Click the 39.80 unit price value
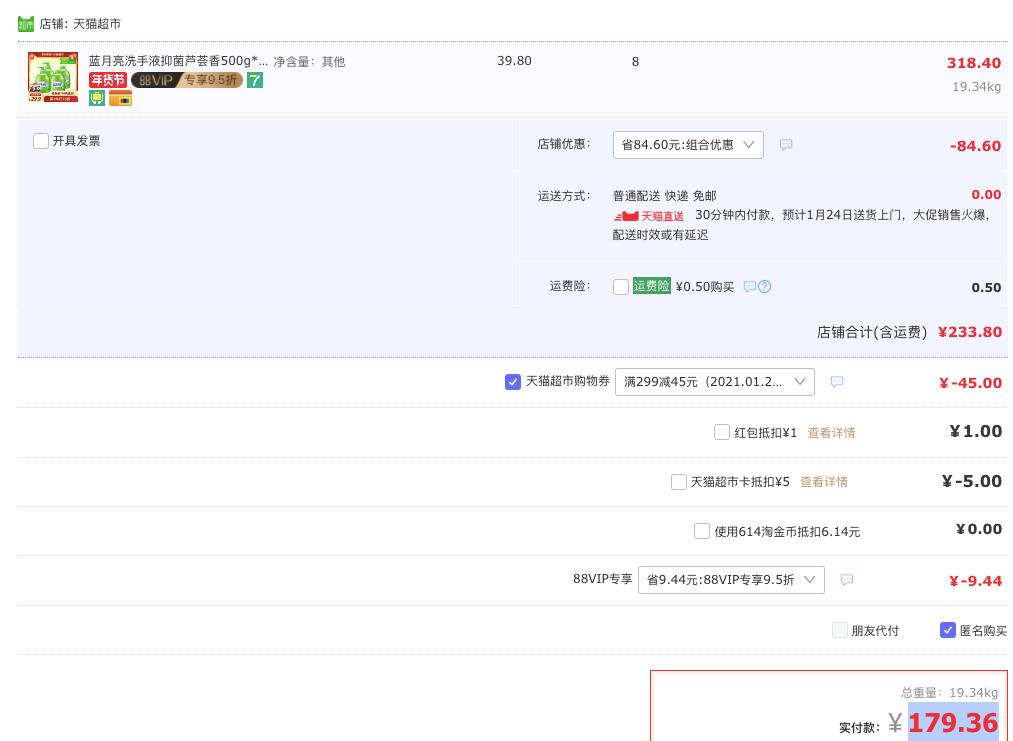This screenshot has width=1013, height=741. pyautogui.click(x=514, y=61)
